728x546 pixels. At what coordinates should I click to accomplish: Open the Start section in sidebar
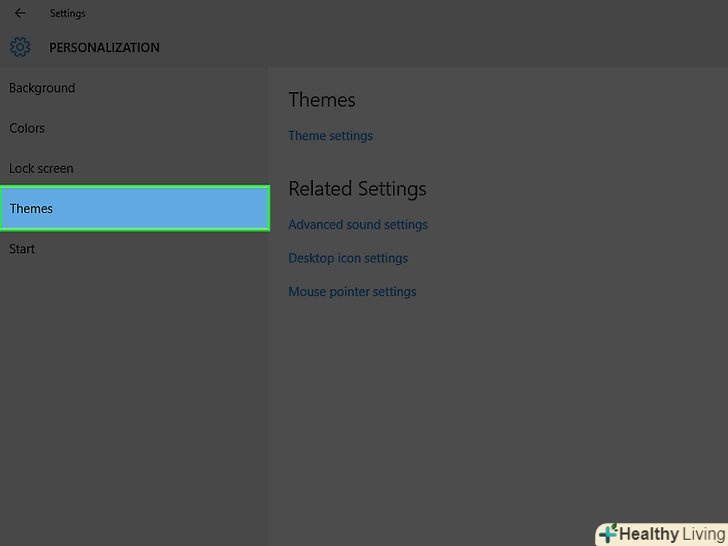[x=22, y=248]
